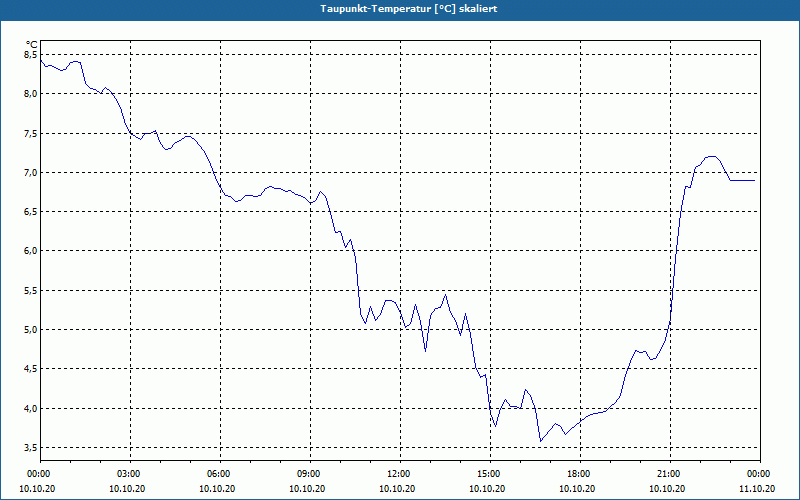Image resolution: width=800 pixels, height=500 pixels.
Task: Click the 10.10.20 date under 21:00
Action: click(x=667, y=489)
